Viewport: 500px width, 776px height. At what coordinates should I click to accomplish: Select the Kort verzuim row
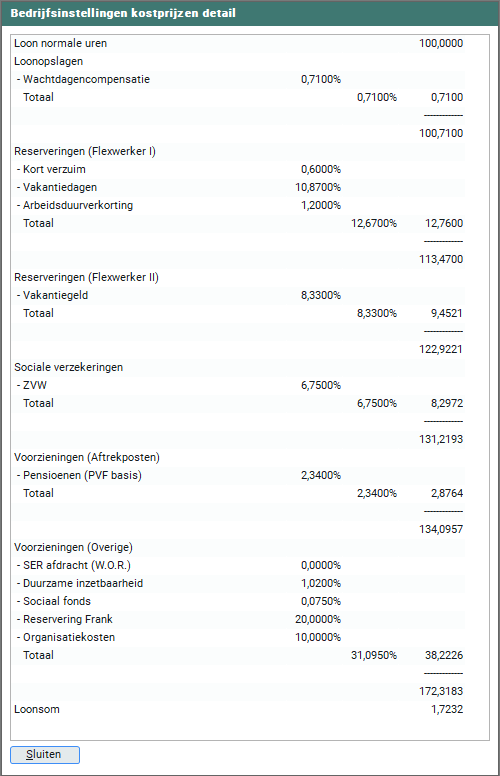click(239, 169)
